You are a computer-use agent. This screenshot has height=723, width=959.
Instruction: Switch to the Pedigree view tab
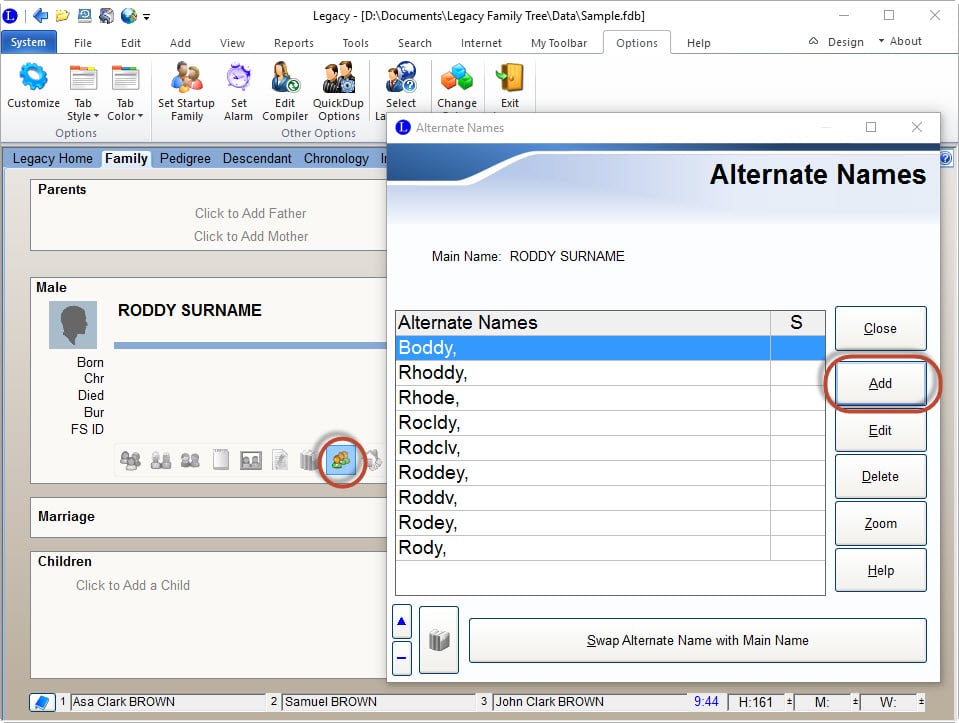(x=185, y=158)
